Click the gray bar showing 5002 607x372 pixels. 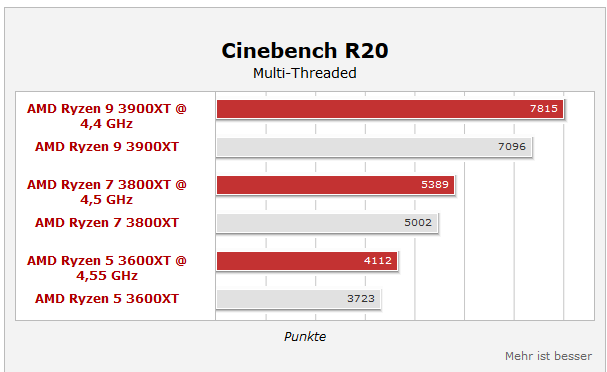pos(327,223)
